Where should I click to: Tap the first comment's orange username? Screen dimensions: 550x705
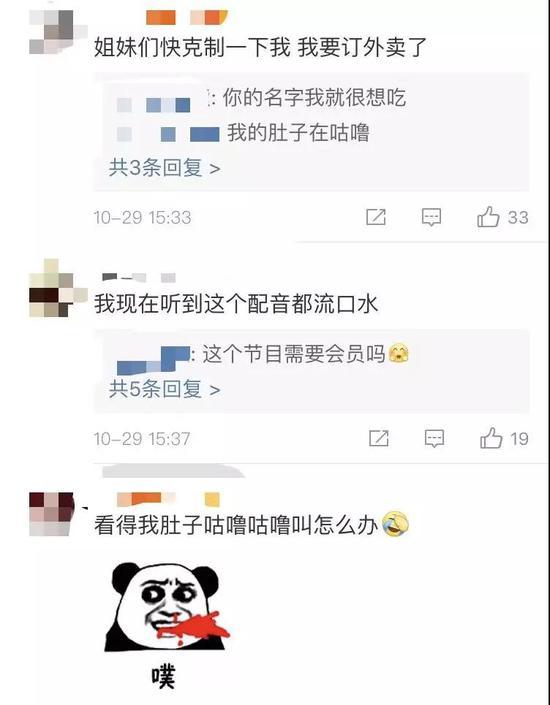pos(187,18)
